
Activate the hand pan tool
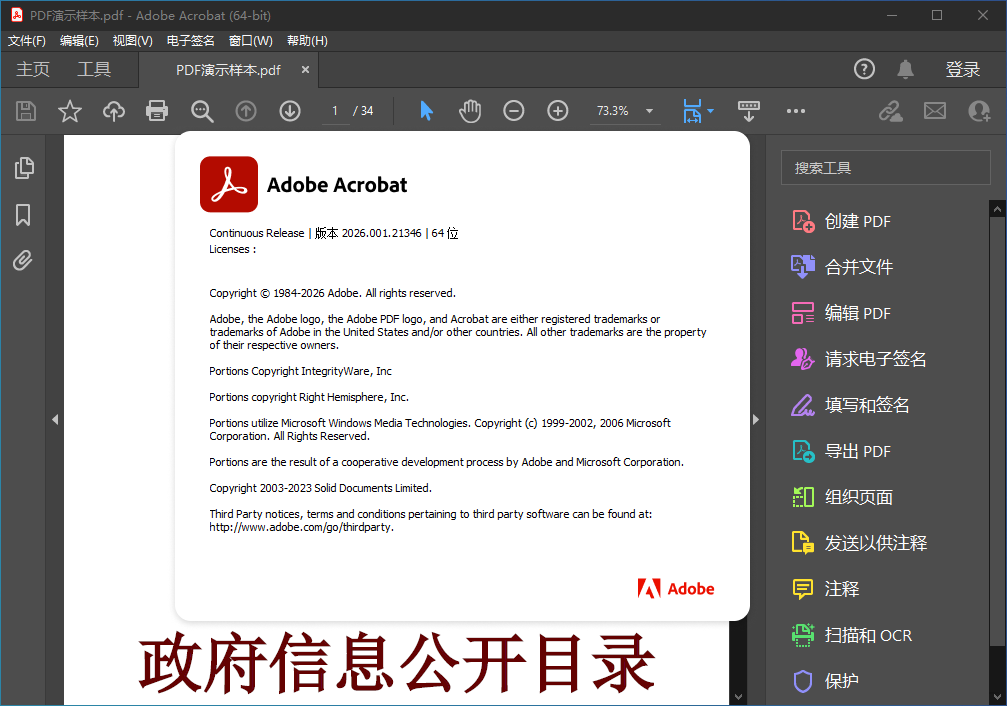[469, 111]
